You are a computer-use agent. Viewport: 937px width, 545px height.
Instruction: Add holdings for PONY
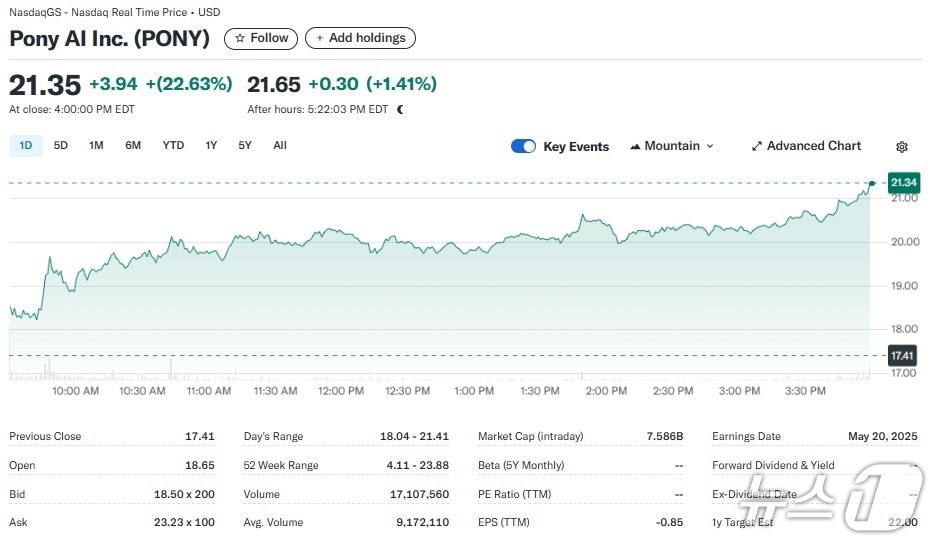pos(360,38)
